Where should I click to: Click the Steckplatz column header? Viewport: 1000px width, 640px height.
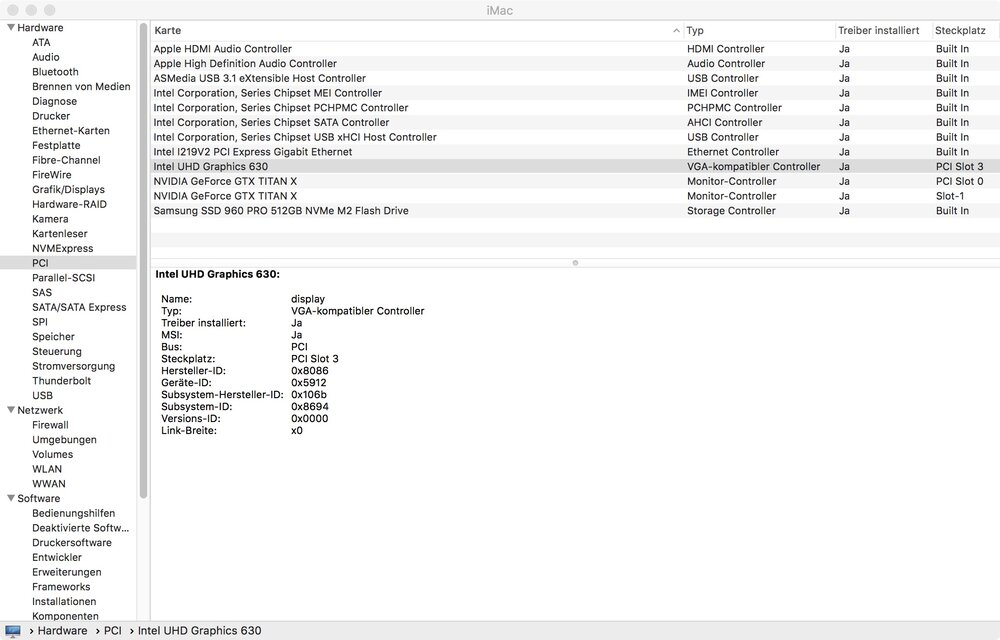[x=961, y=31]
